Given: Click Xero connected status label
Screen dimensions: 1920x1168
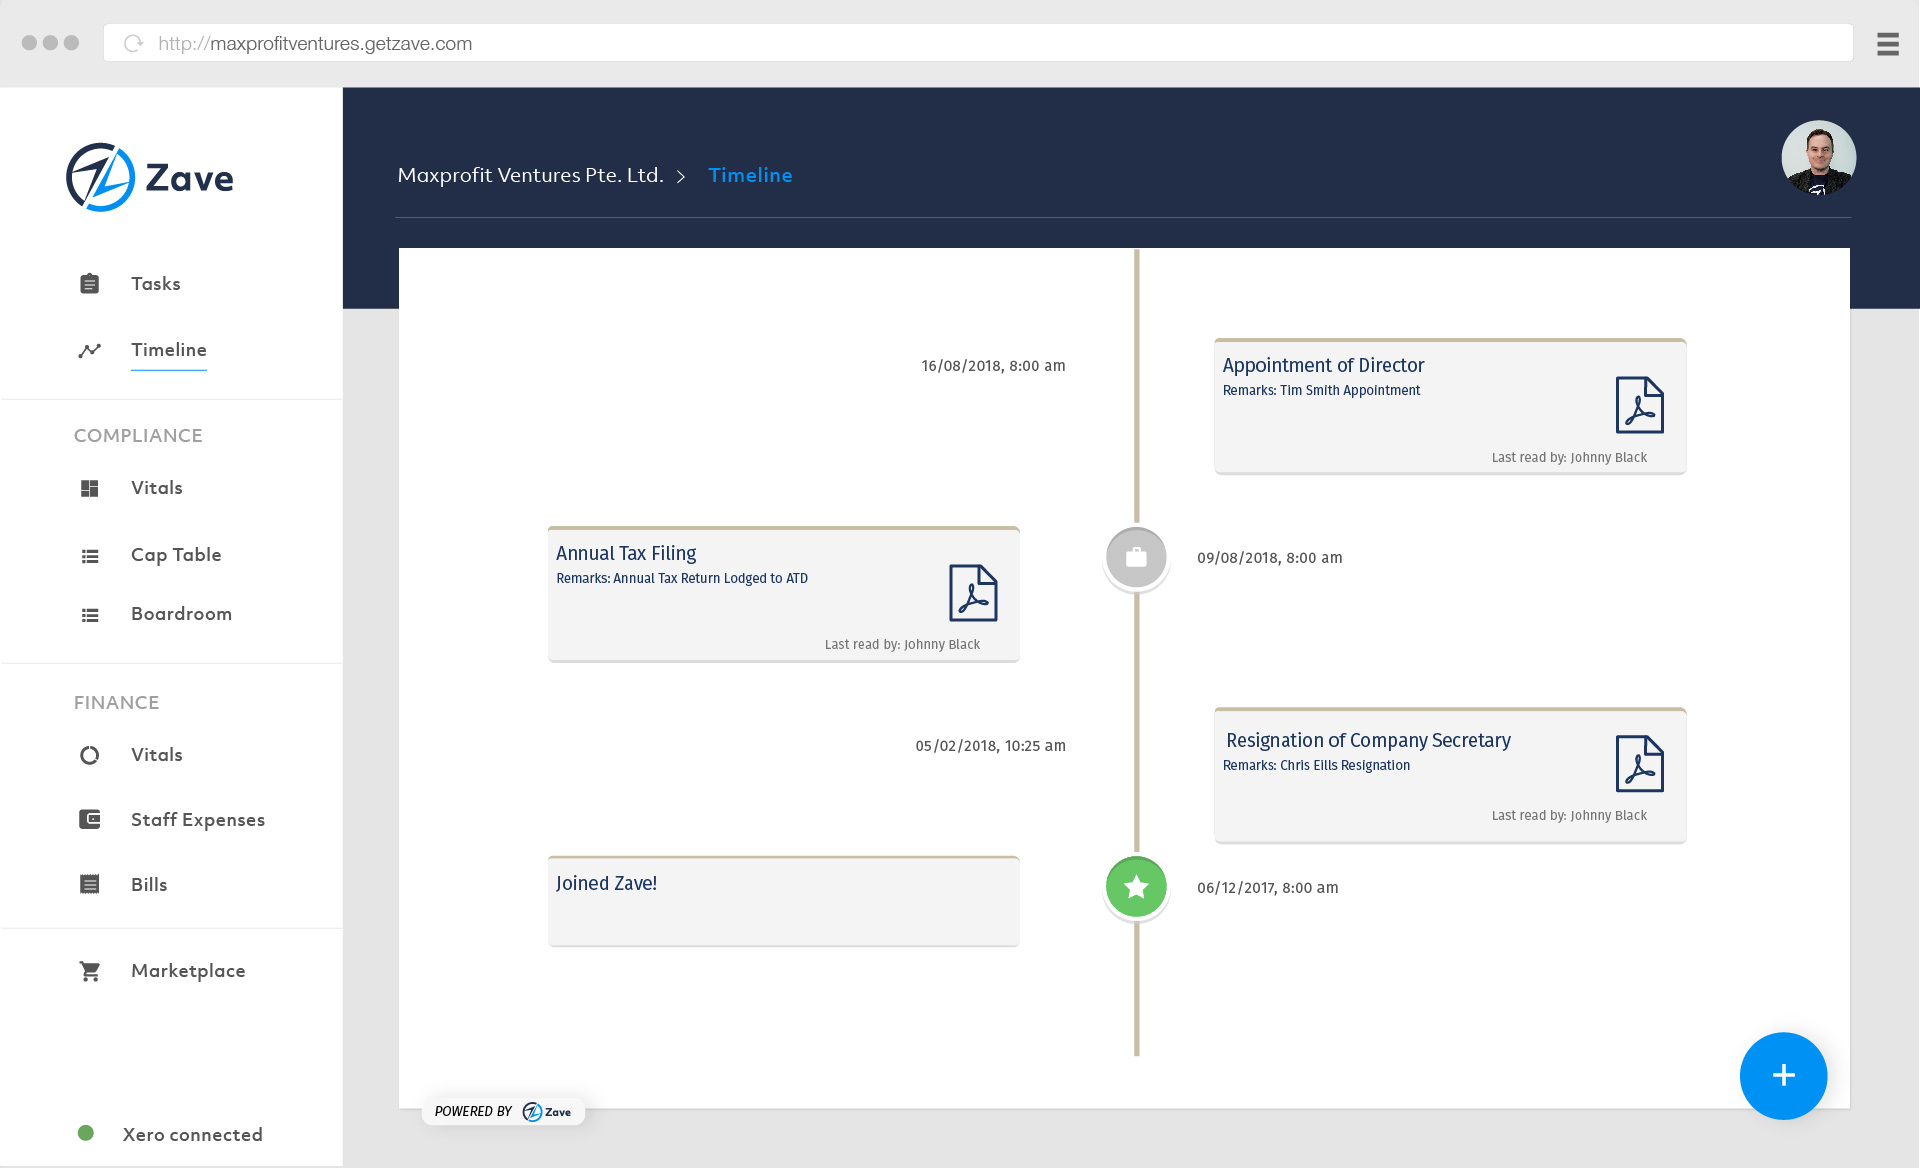Looking at the screenshot, I should [193, 1134].
